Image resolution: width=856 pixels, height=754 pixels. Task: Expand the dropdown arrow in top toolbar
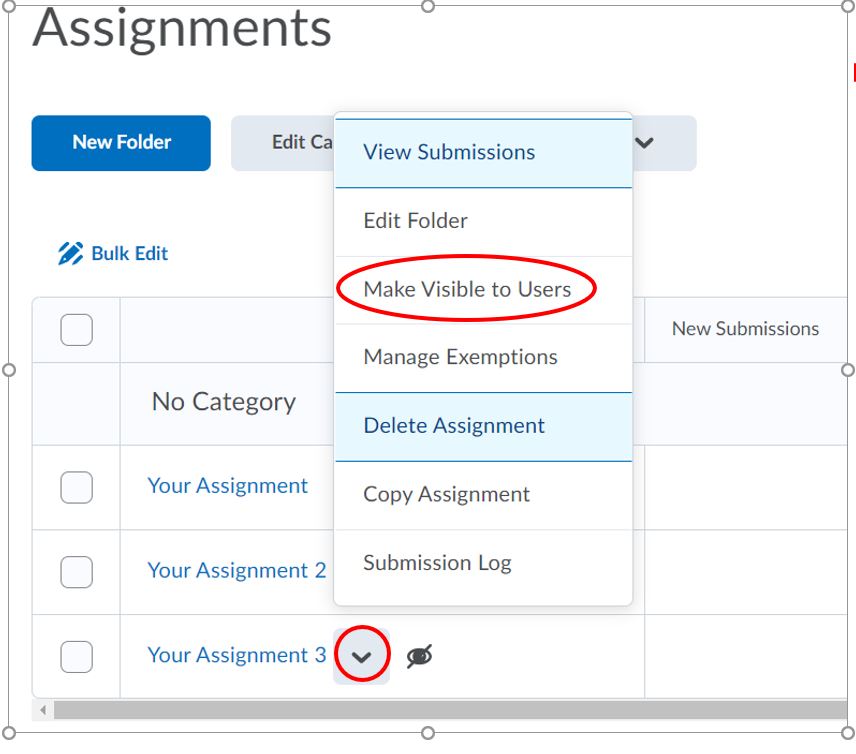645,143
